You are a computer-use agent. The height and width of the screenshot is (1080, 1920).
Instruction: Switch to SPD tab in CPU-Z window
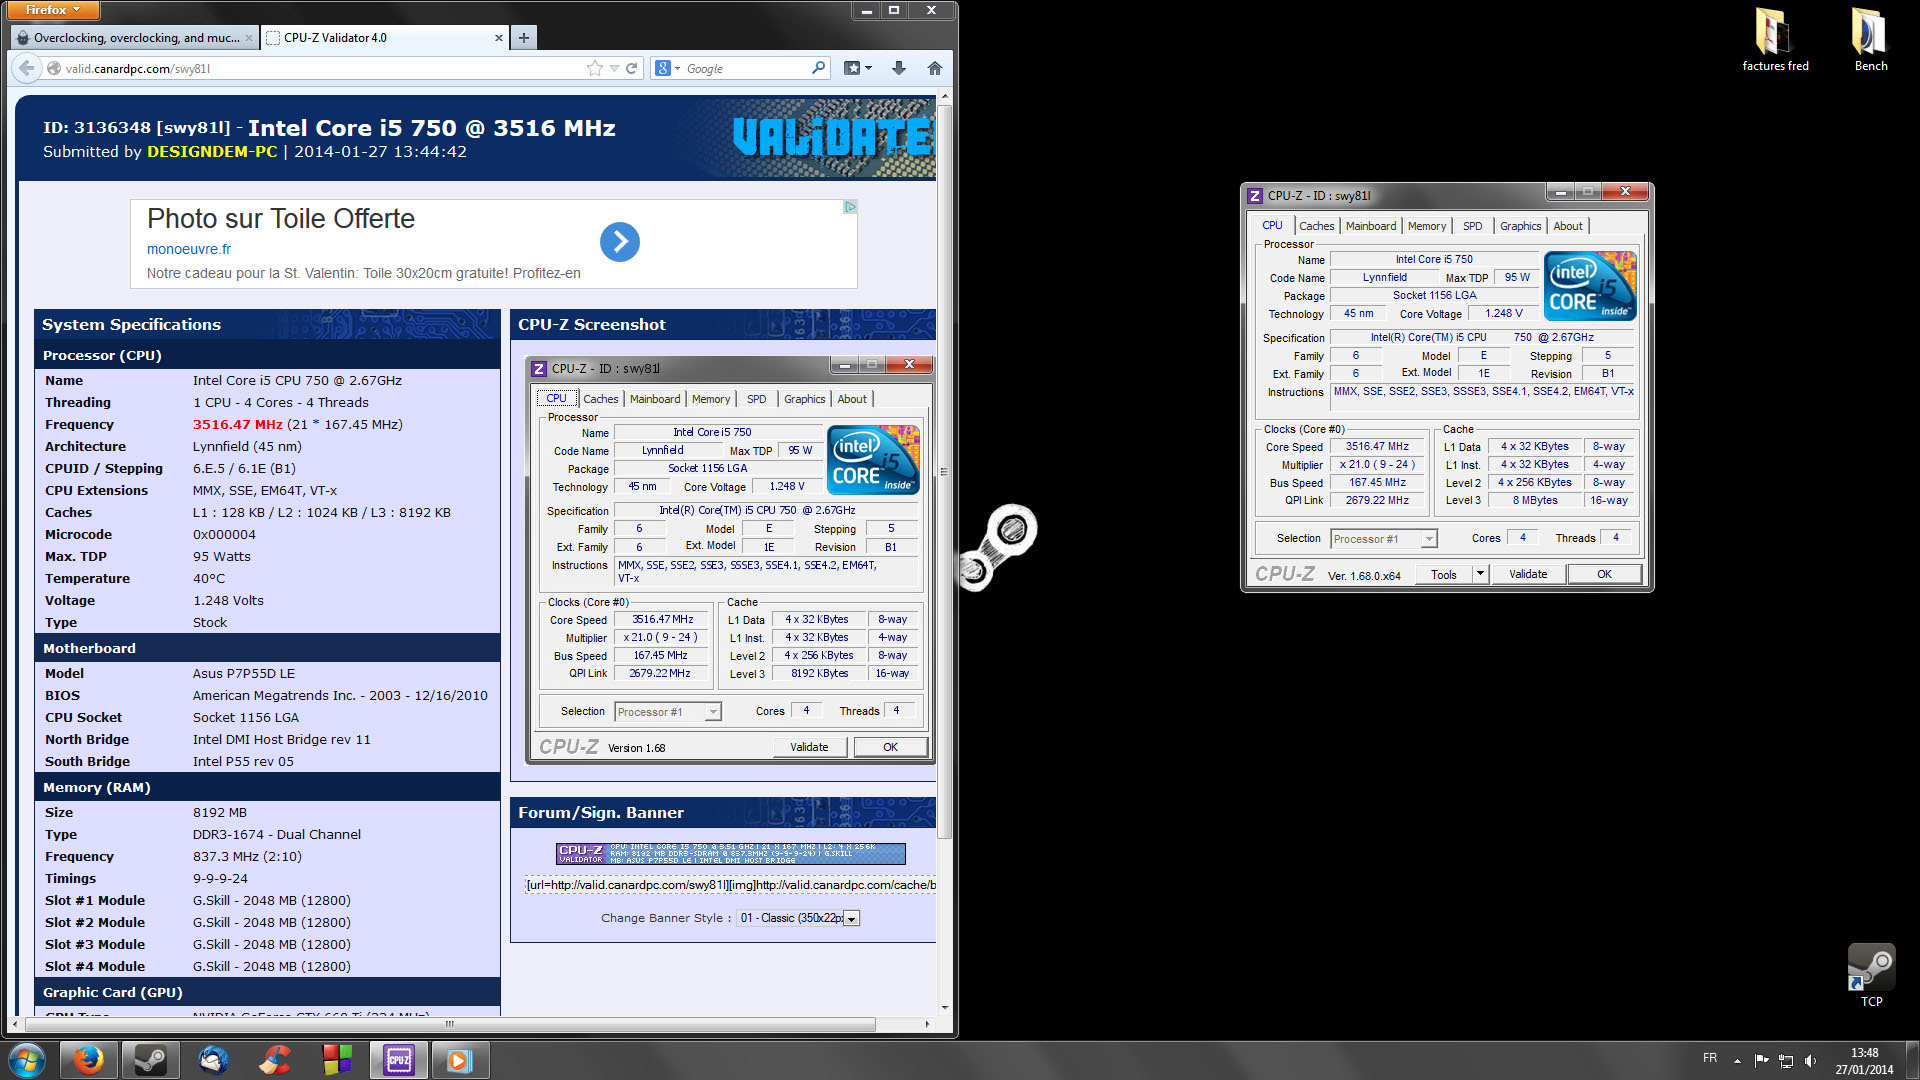pos(1472,226)
